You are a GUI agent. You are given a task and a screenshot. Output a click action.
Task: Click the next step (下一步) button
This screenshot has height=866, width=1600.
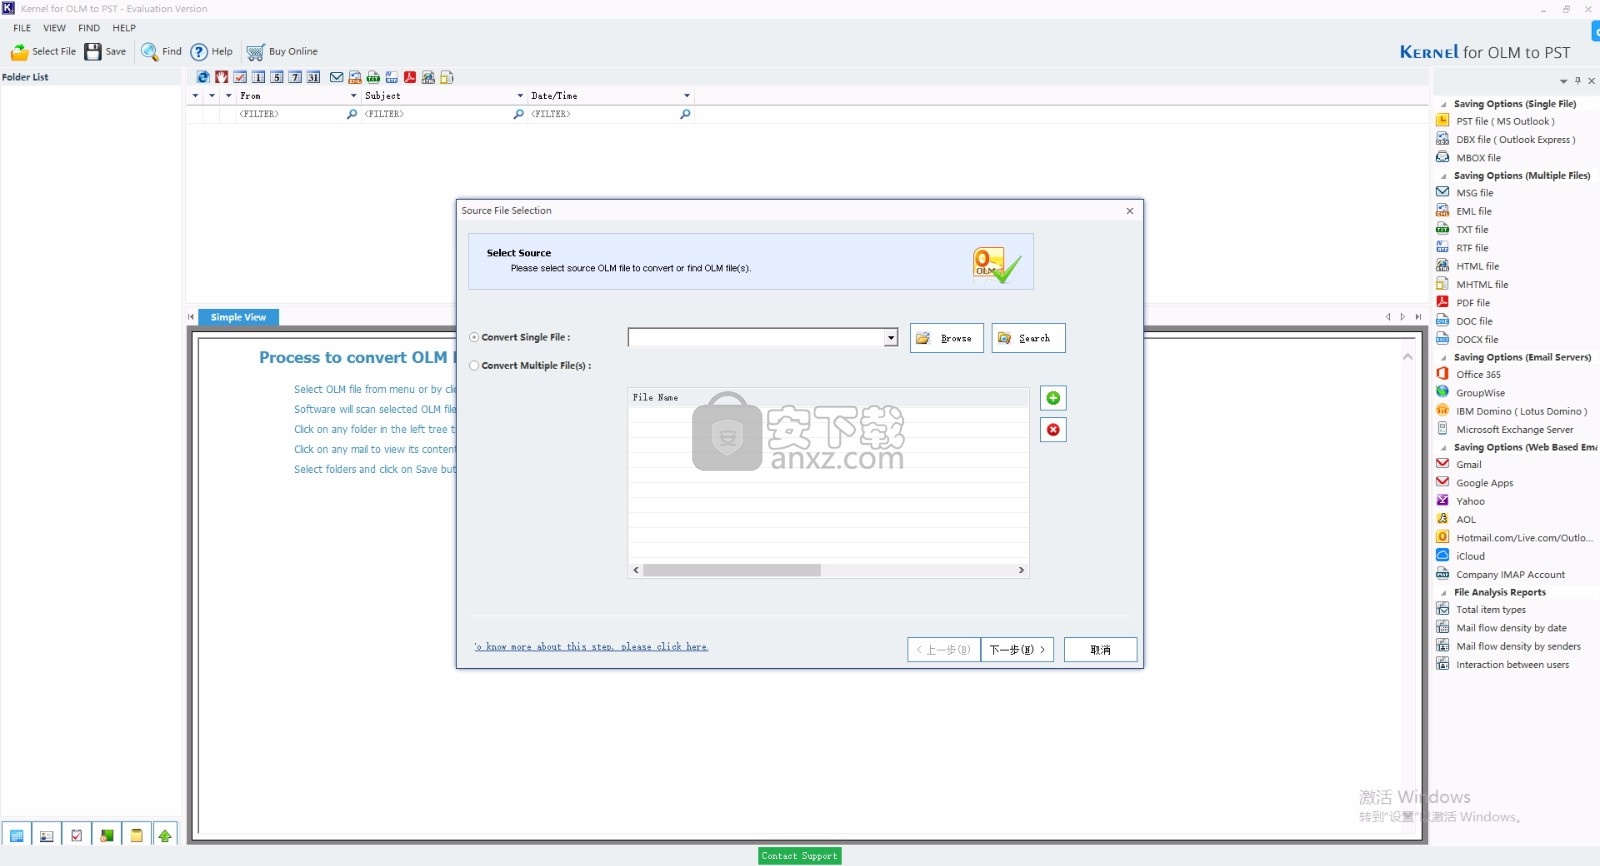click(x=1017, y=650)
